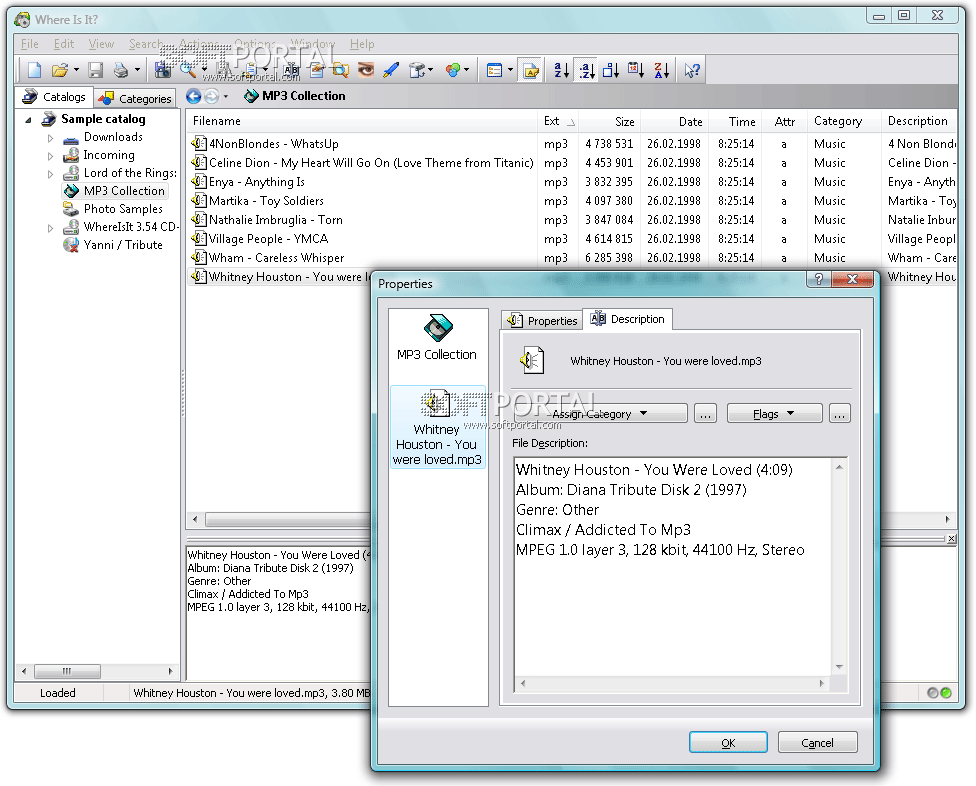This screenshot has width=976, height=786.
Task: Create a new catalog with the blank page icon
Action: [34, 70]
